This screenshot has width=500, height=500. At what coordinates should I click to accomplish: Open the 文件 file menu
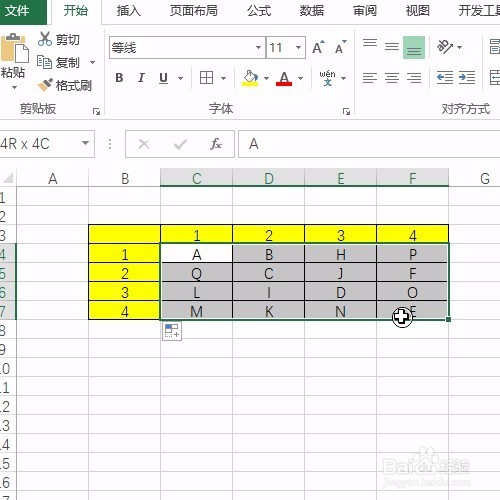pos(17,11)
